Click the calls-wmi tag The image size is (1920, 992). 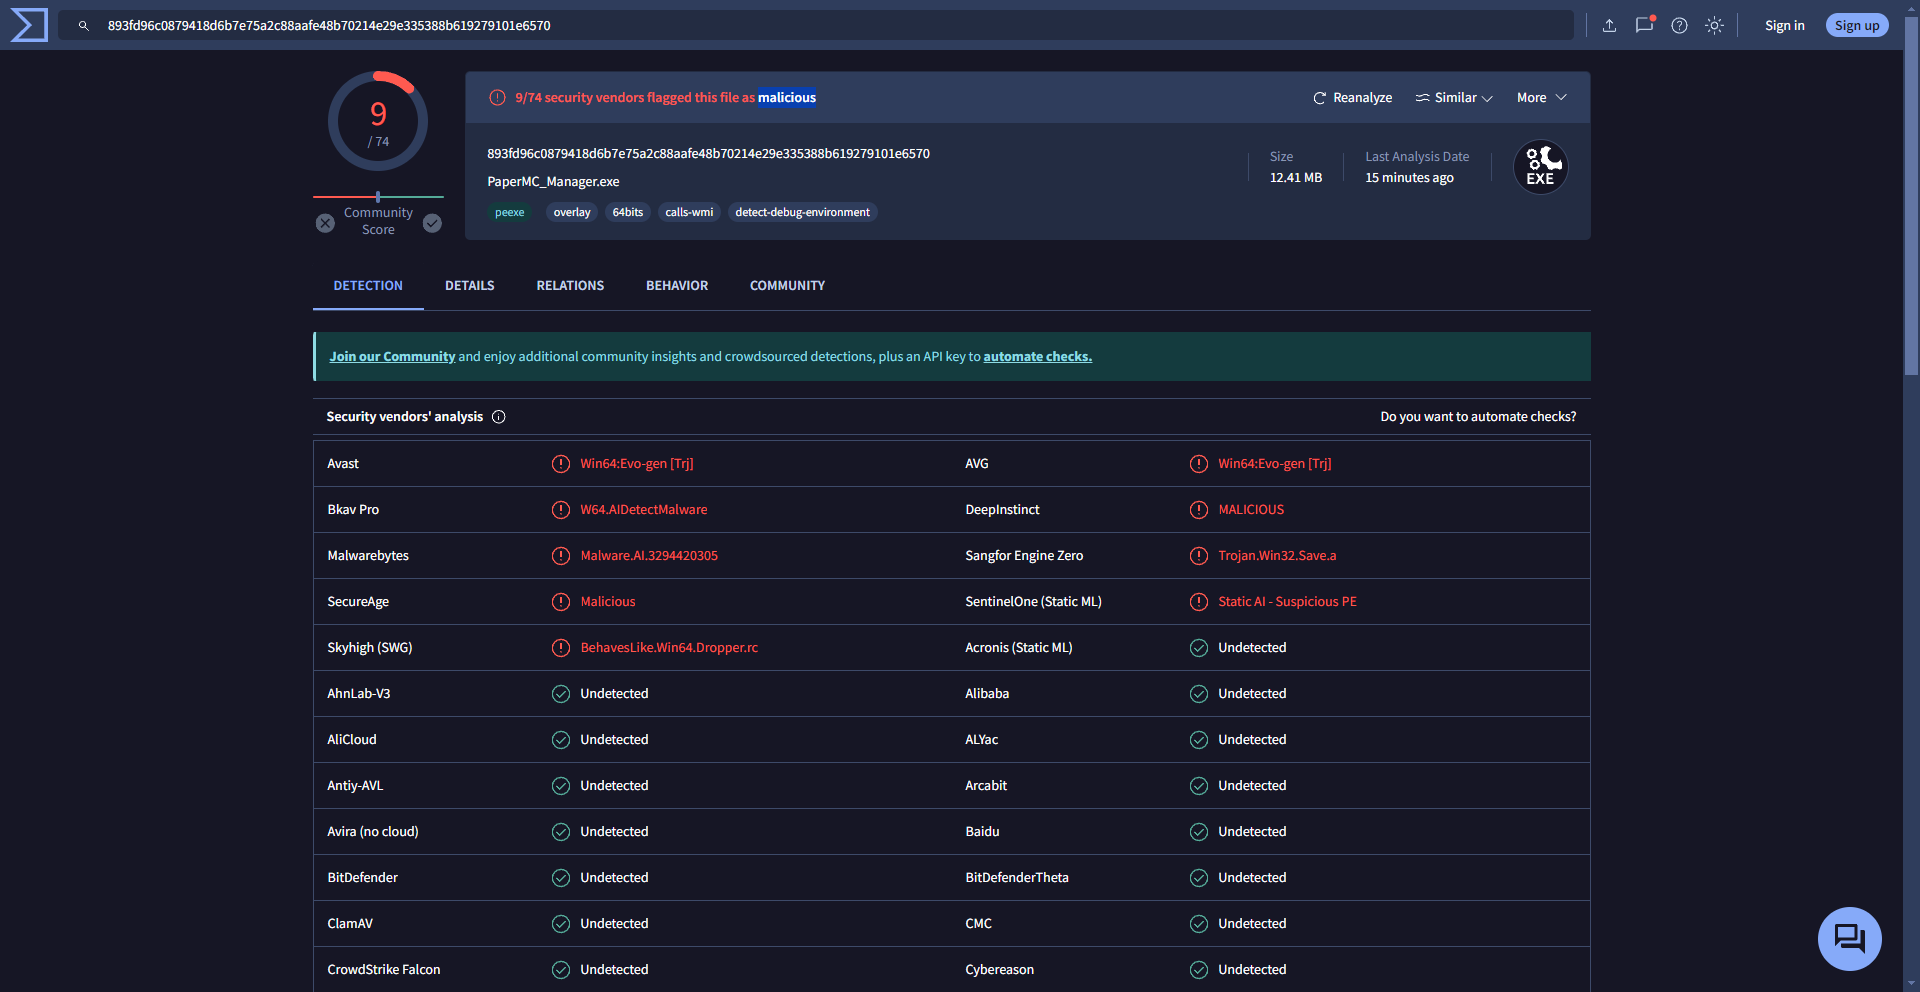coord(689,212)
